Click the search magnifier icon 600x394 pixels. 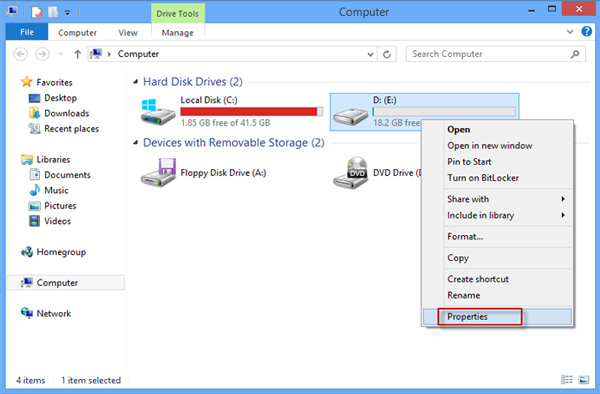[x=575, y=54]
